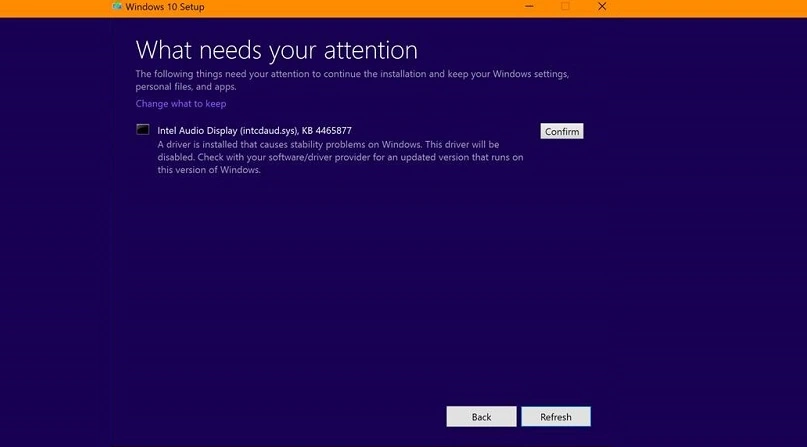
Task: Select the Intel Audio Display (intcdaud.sys) heading text
Action: click(x=254, y=131)
